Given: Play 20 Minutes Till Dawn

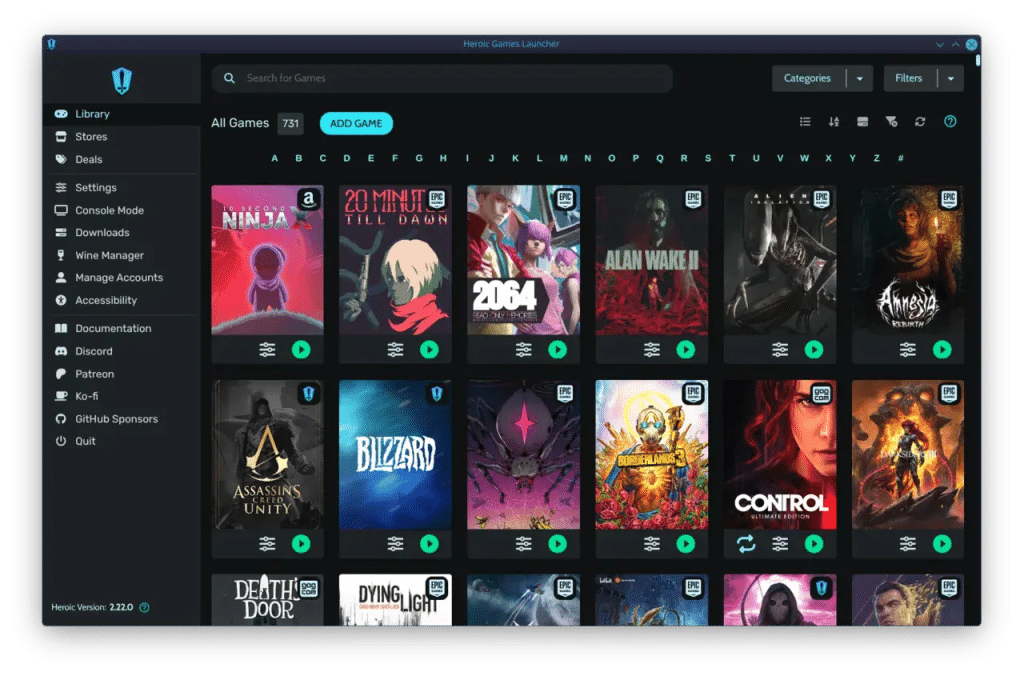Looking at the screenshot, I should pyautogui.click(x=429, y=349).
